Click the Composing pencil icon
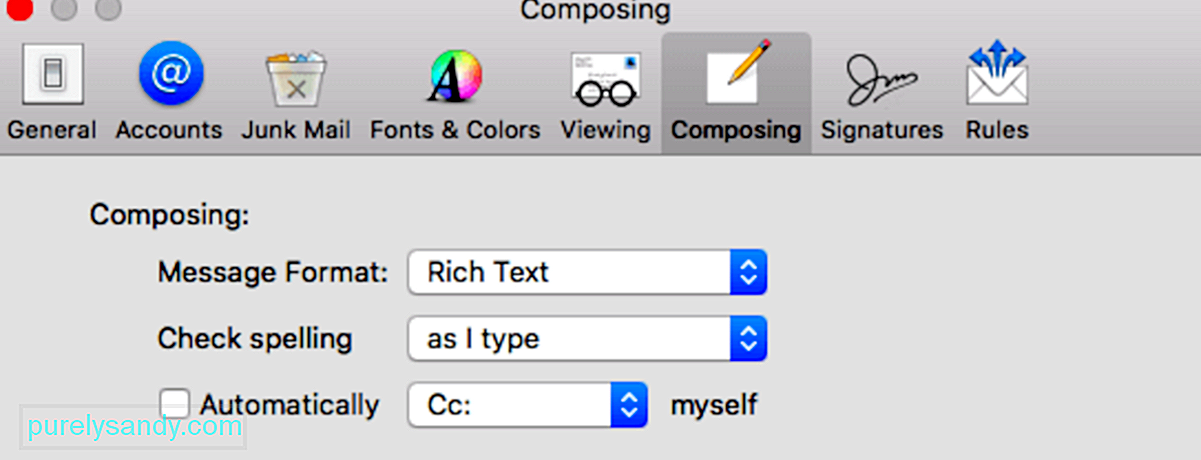The image size is (1201, 460). [x=737, y=74]
